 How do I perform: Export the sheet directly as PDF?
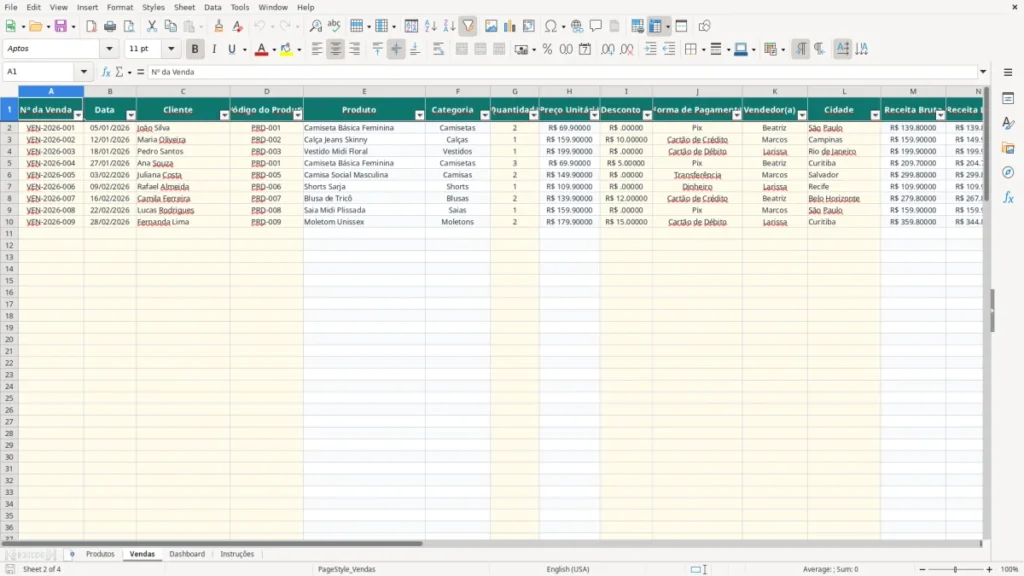91,26
